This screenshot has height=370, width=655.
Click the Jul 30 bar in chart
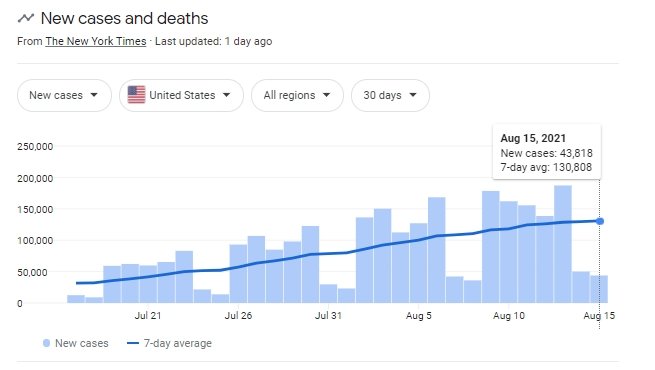point(310,264)
